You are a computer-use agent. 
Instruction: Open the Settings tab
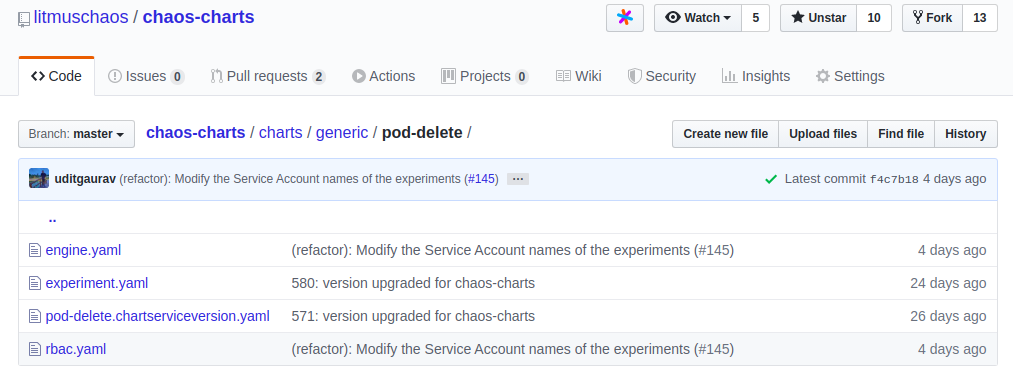pos(850,76)
